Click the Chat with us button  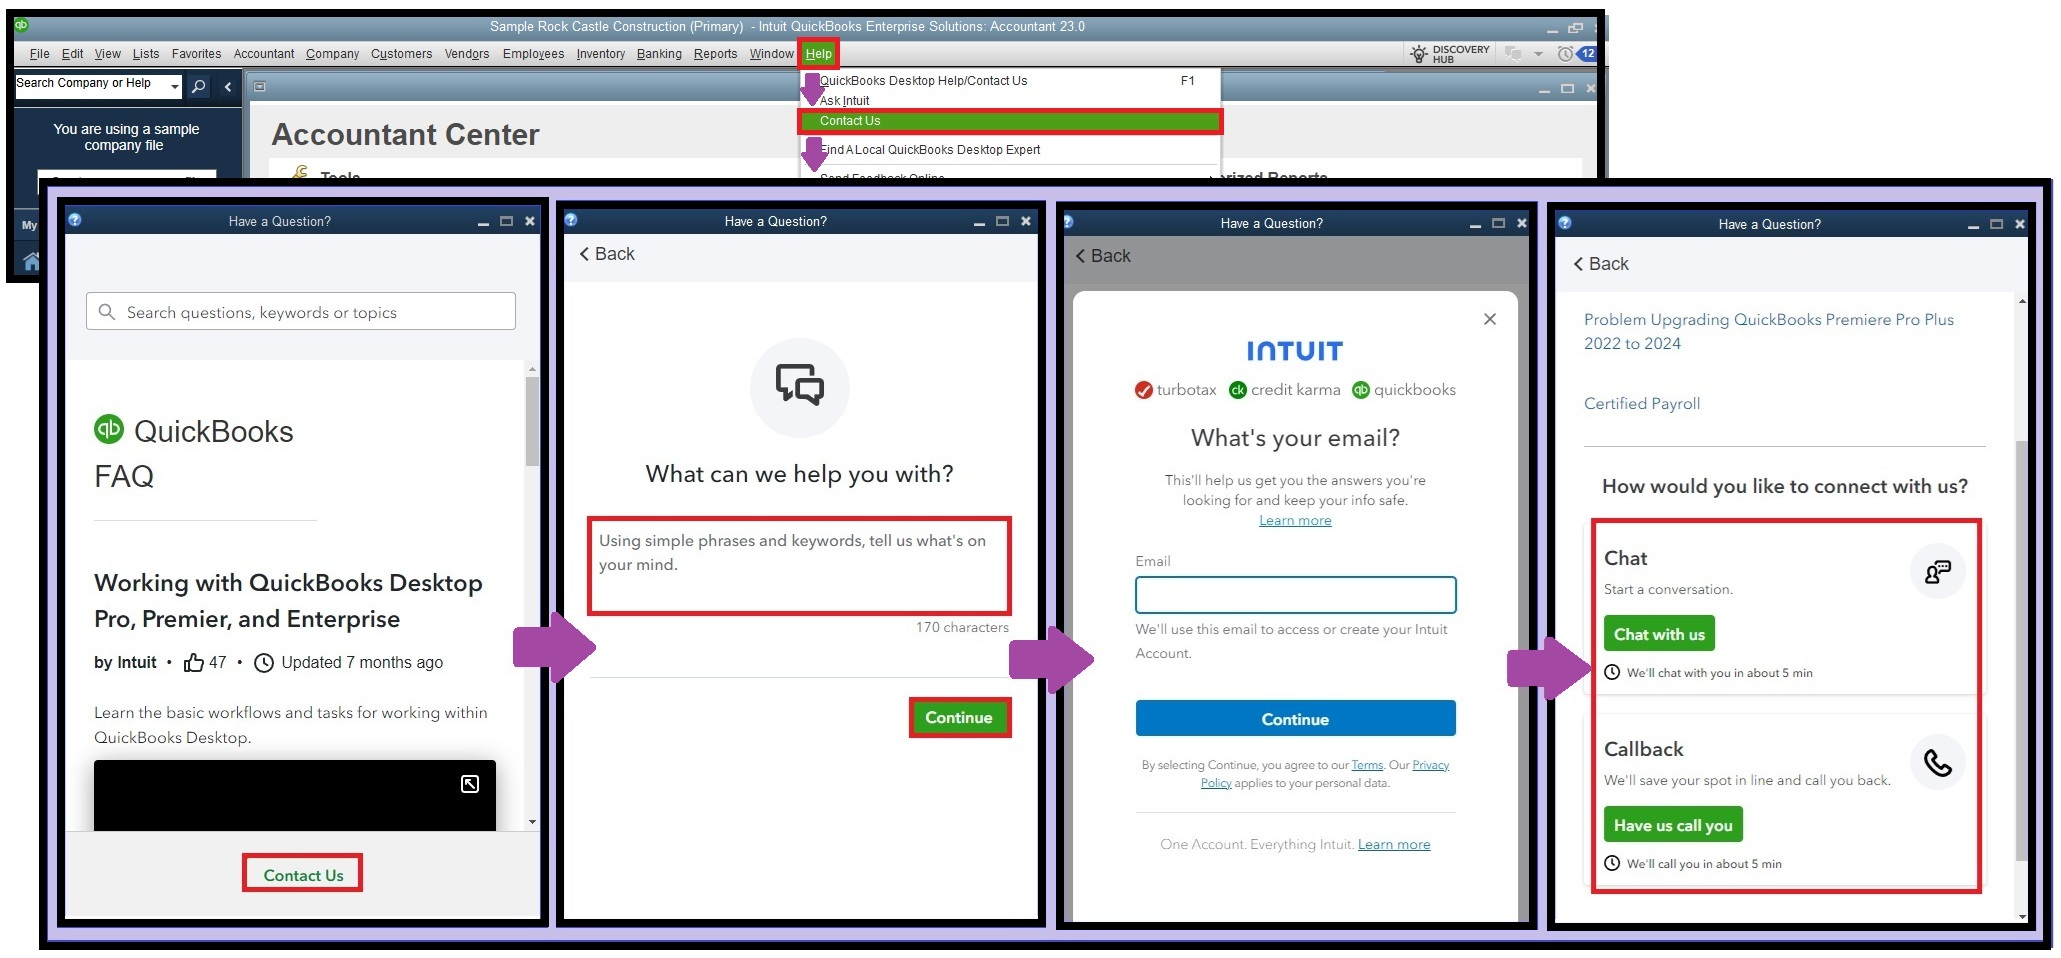(1659, 634)
